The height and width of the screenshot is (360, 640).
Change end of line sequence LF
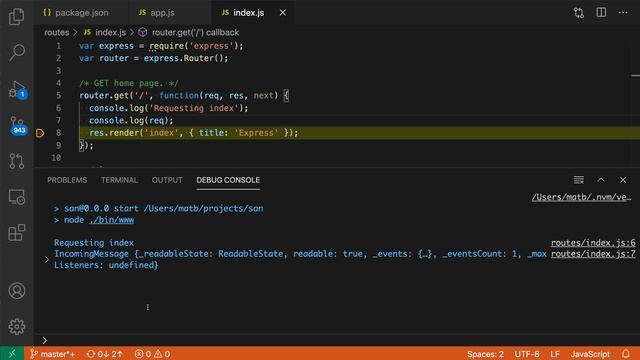pos(555,353)
